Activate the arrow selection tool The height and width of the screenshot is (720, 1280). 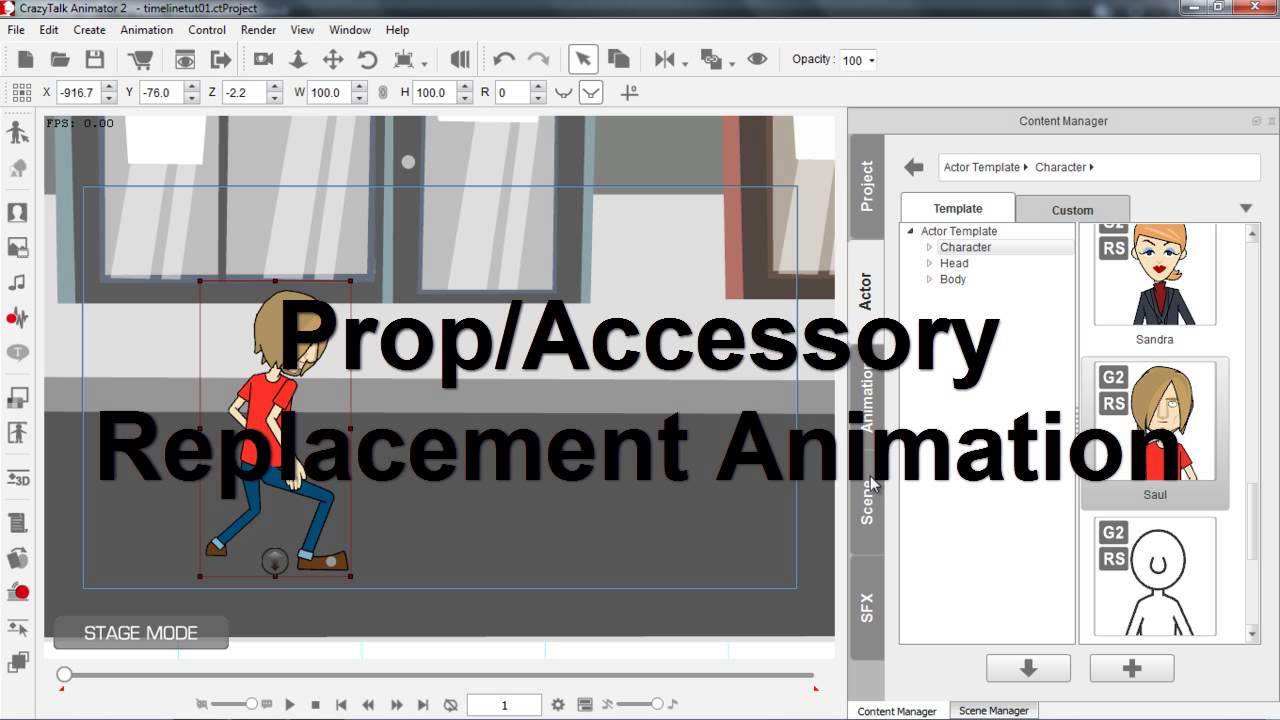click(x=583, y=60)
